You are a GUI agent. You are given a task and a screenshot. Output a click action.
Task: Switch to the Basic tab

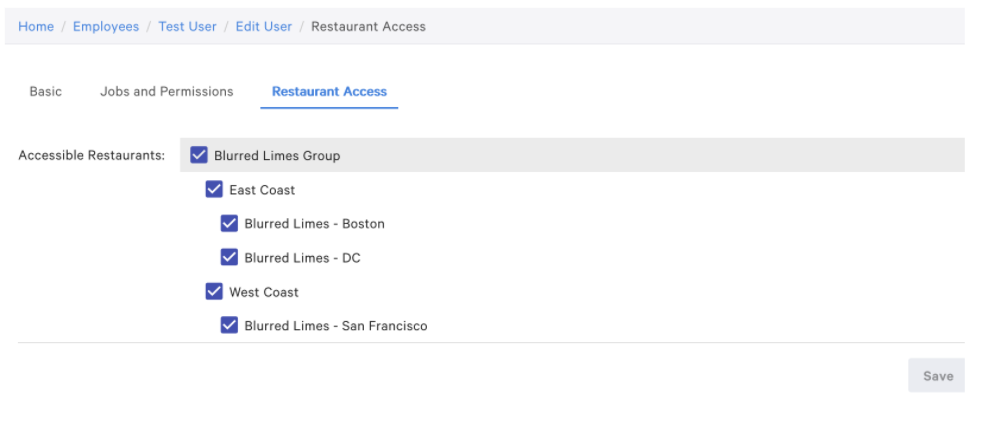point(46,91)
